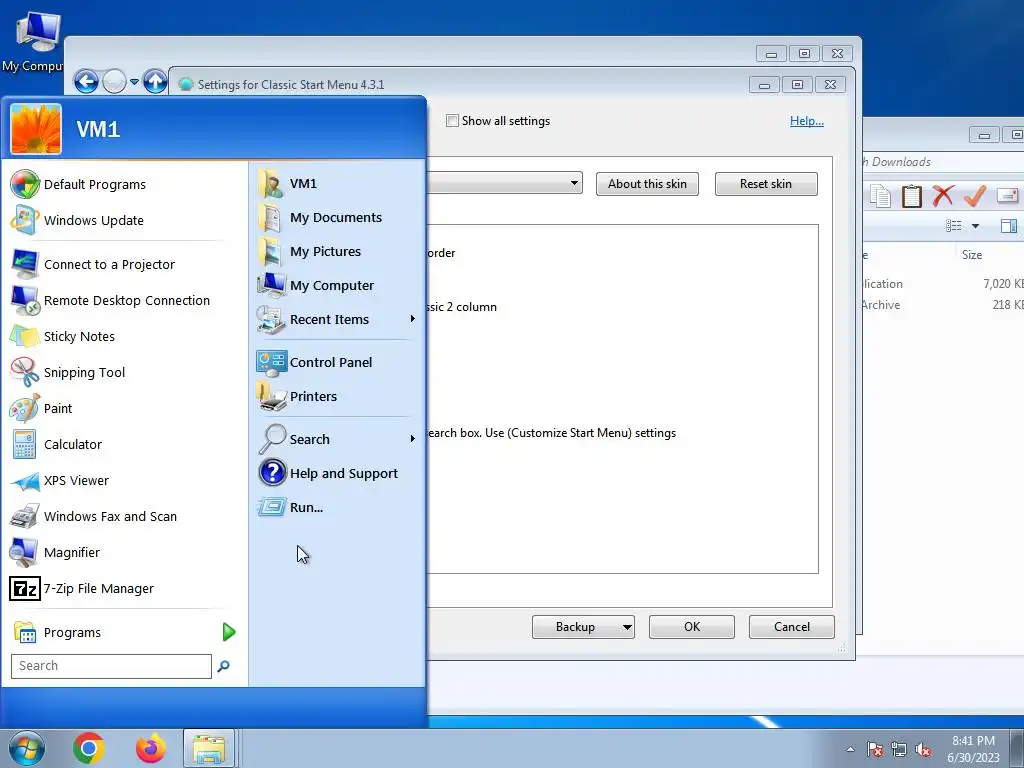Viewport: 1024px width, 768px height.
Task: Start the Snipping Tool
Action: point(68,372)
